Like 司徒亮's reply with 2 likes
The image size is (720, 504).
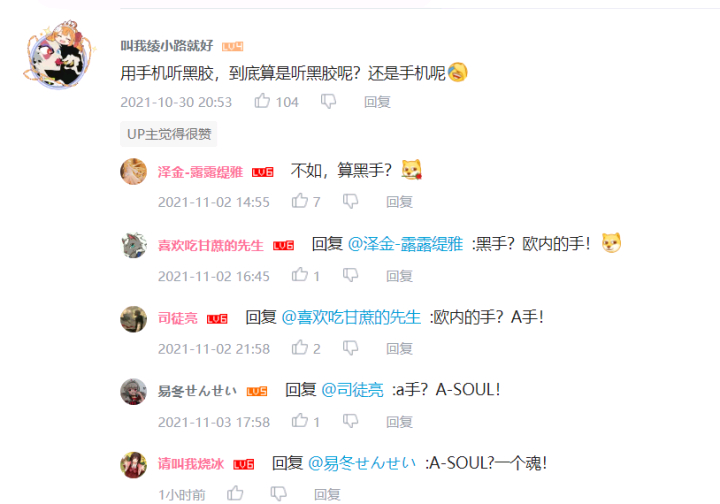(x=299, y=347)
